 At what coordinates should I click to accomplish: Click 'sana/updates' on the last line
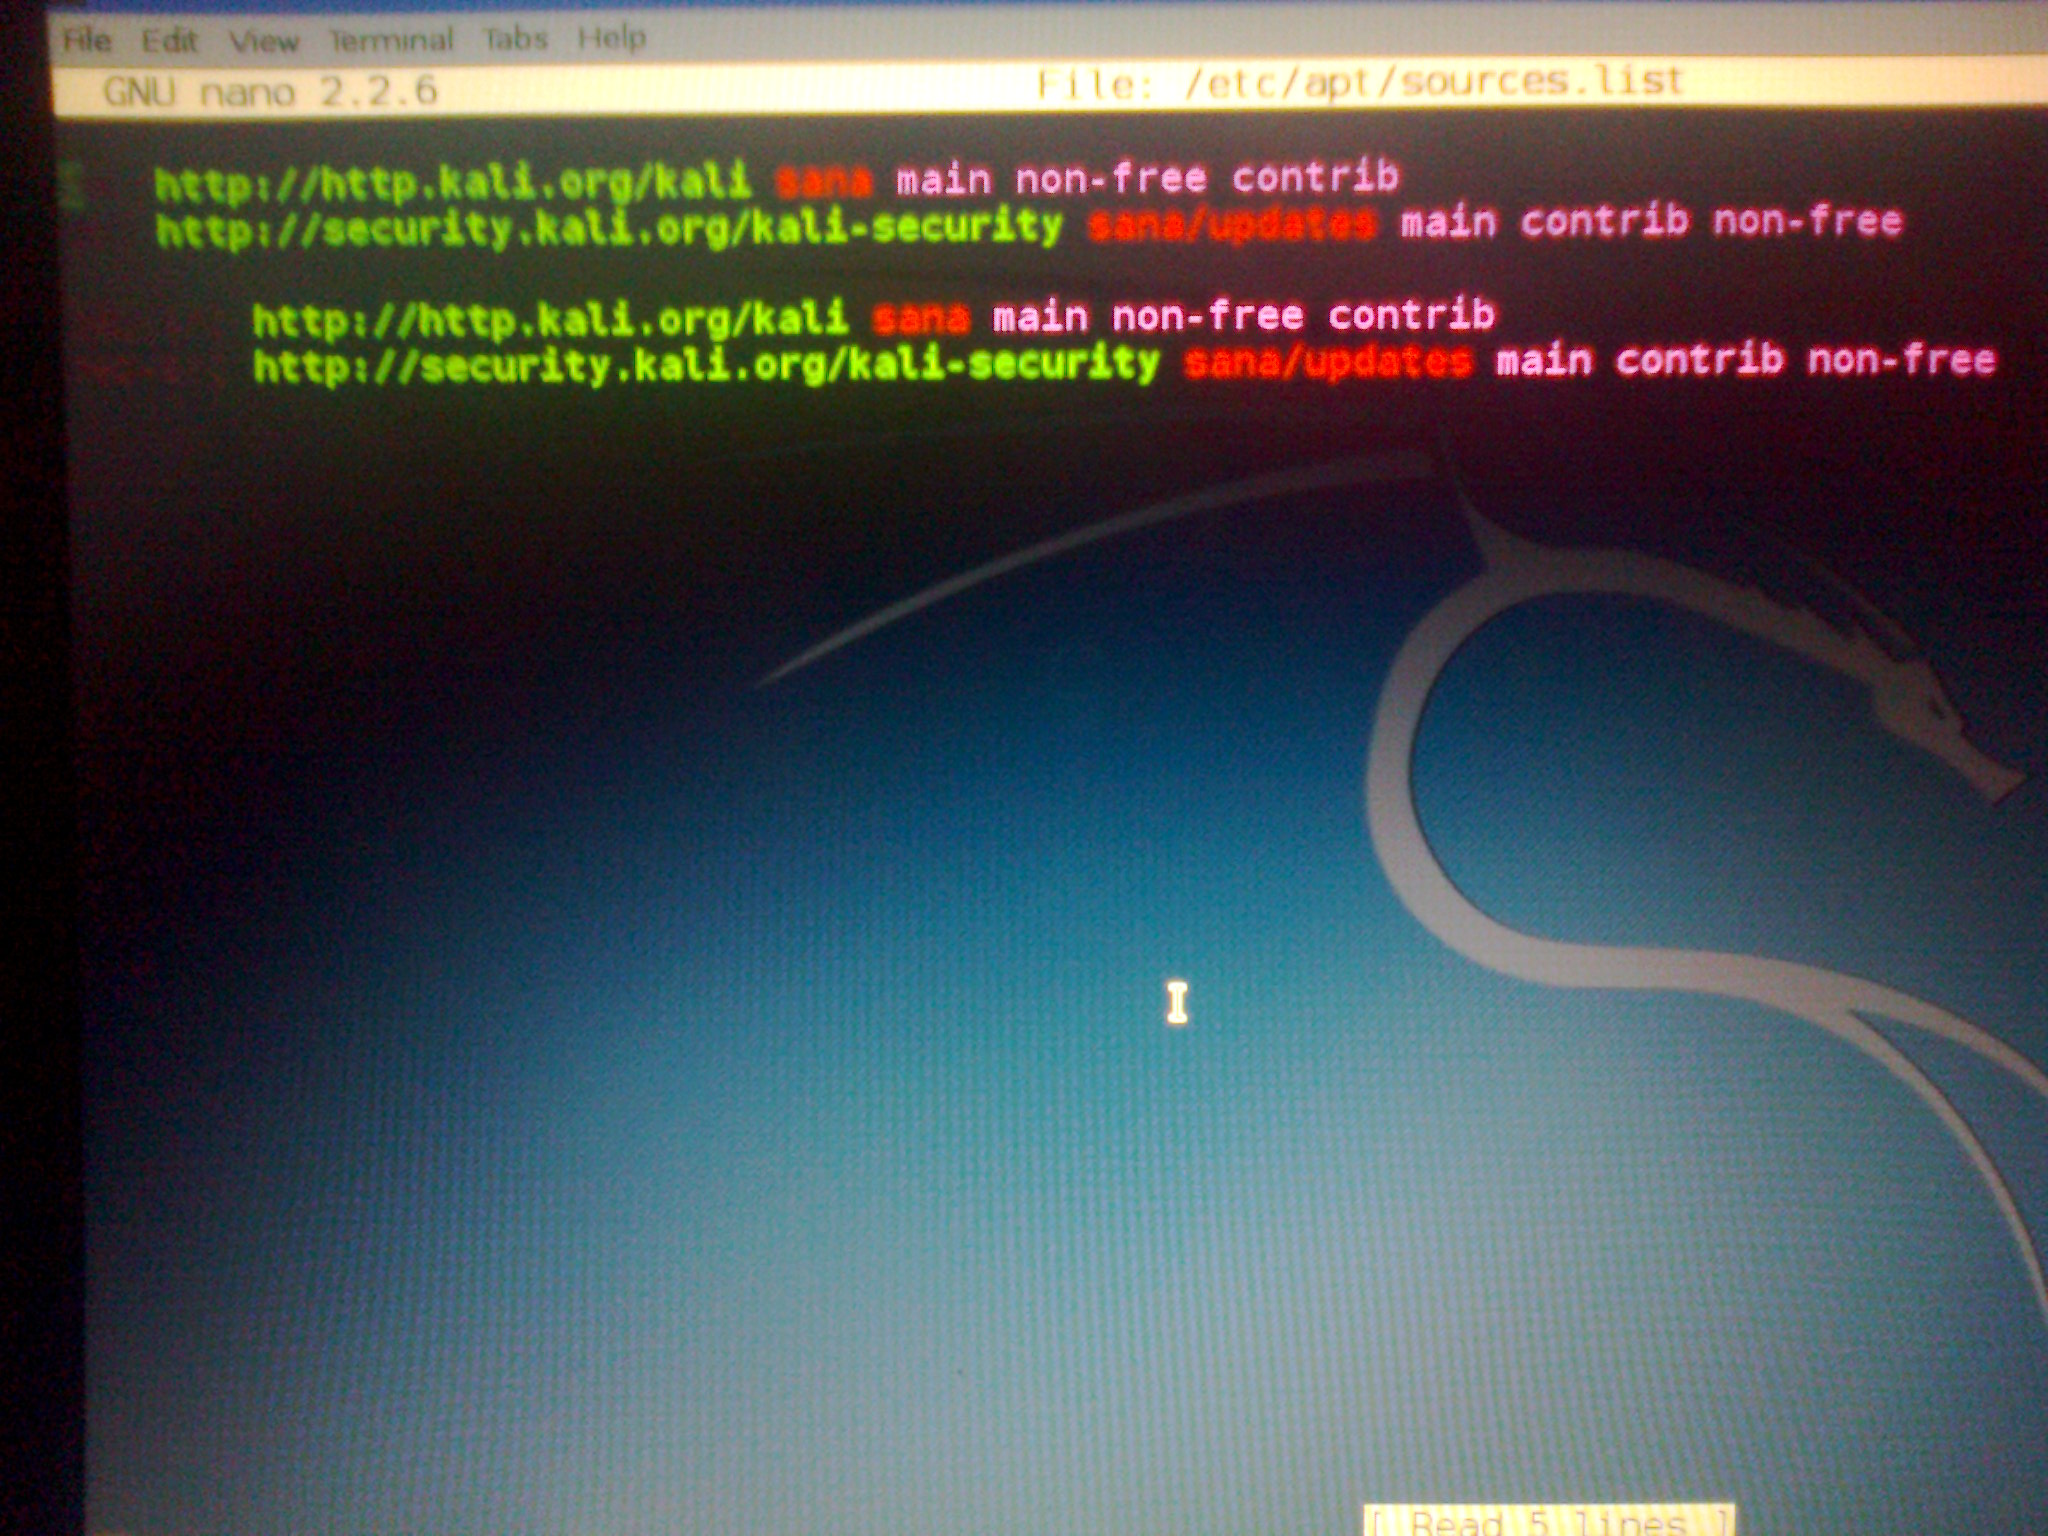tap(1327, 362)
